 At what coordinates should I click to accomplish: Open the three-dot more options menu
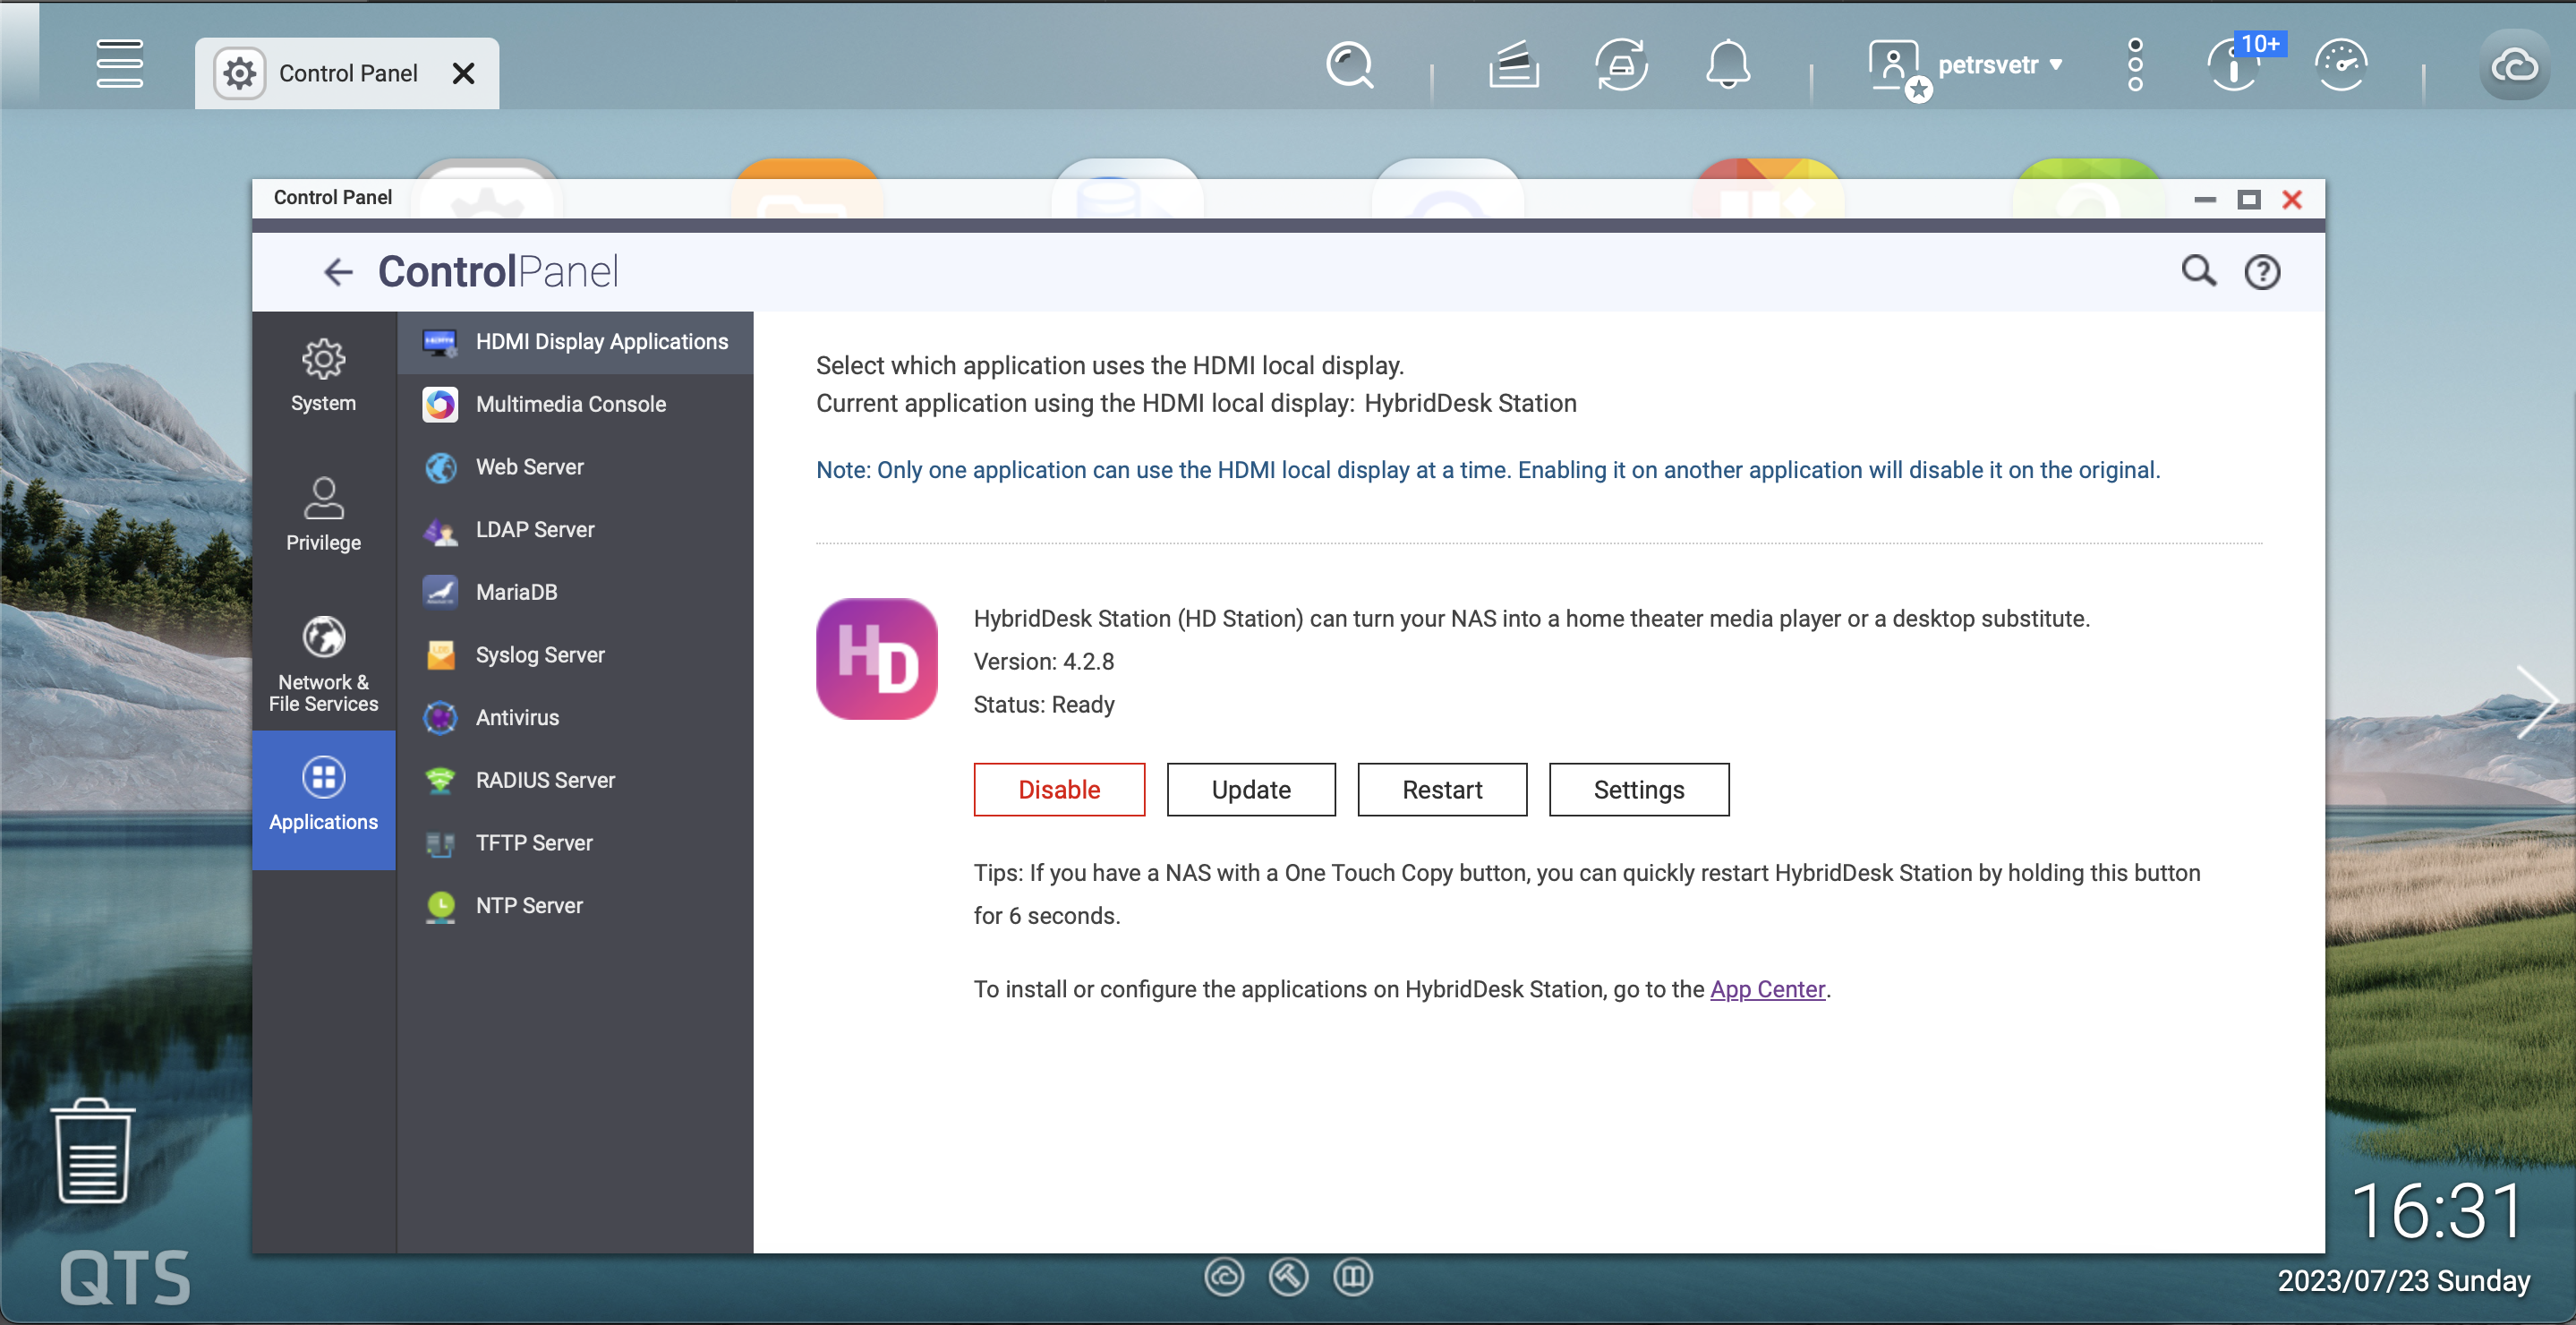2135,66
